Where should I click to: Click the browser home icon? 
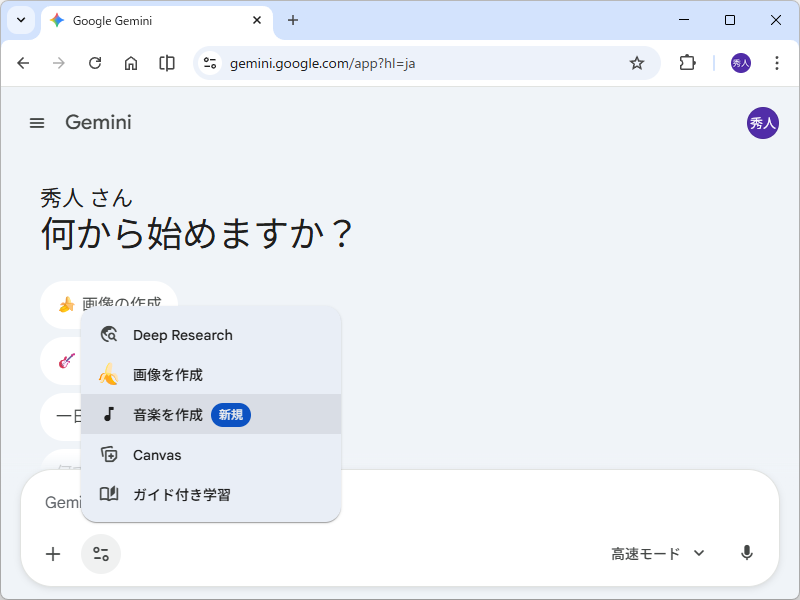click(131, 62)
